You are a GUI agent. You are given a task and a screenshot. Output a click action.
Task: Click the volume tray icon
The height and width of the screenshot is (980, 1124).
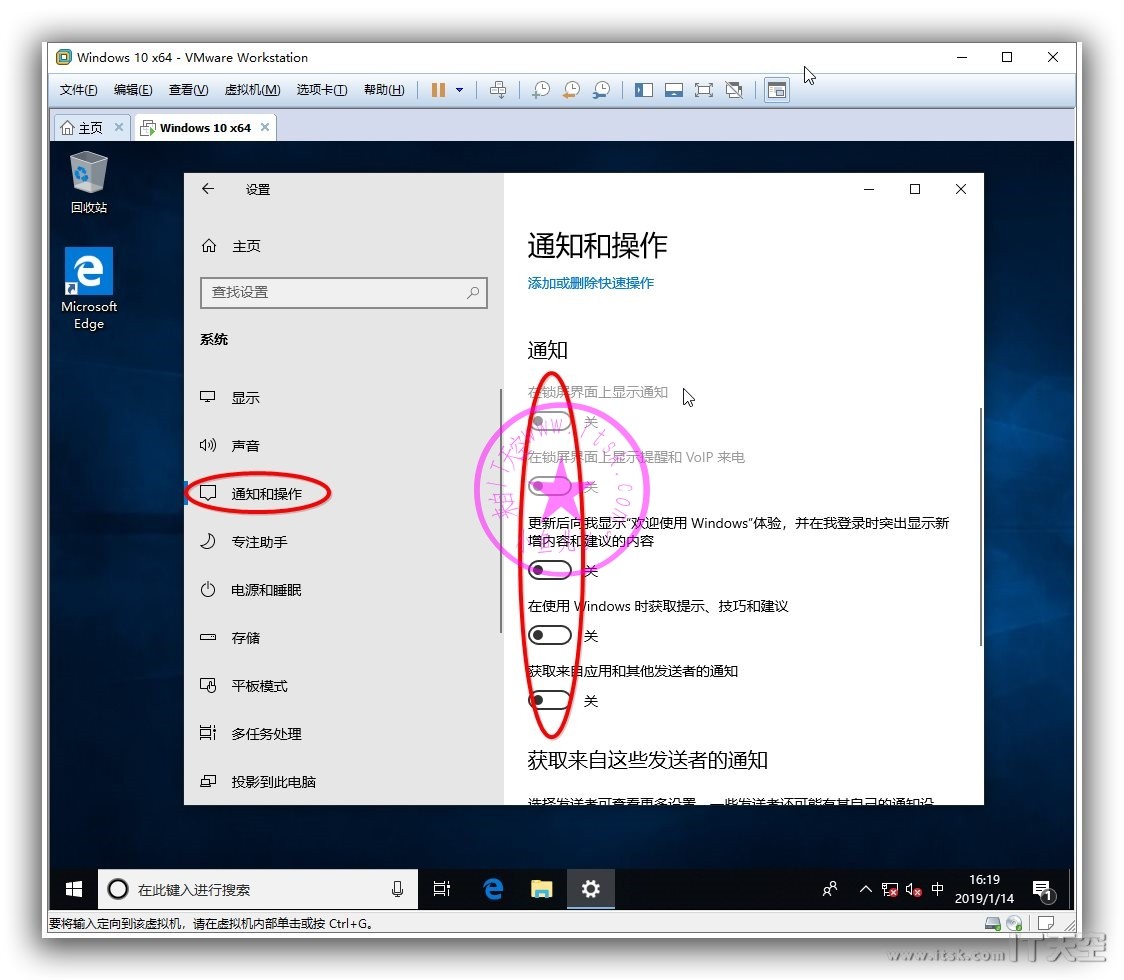[913, 890]
